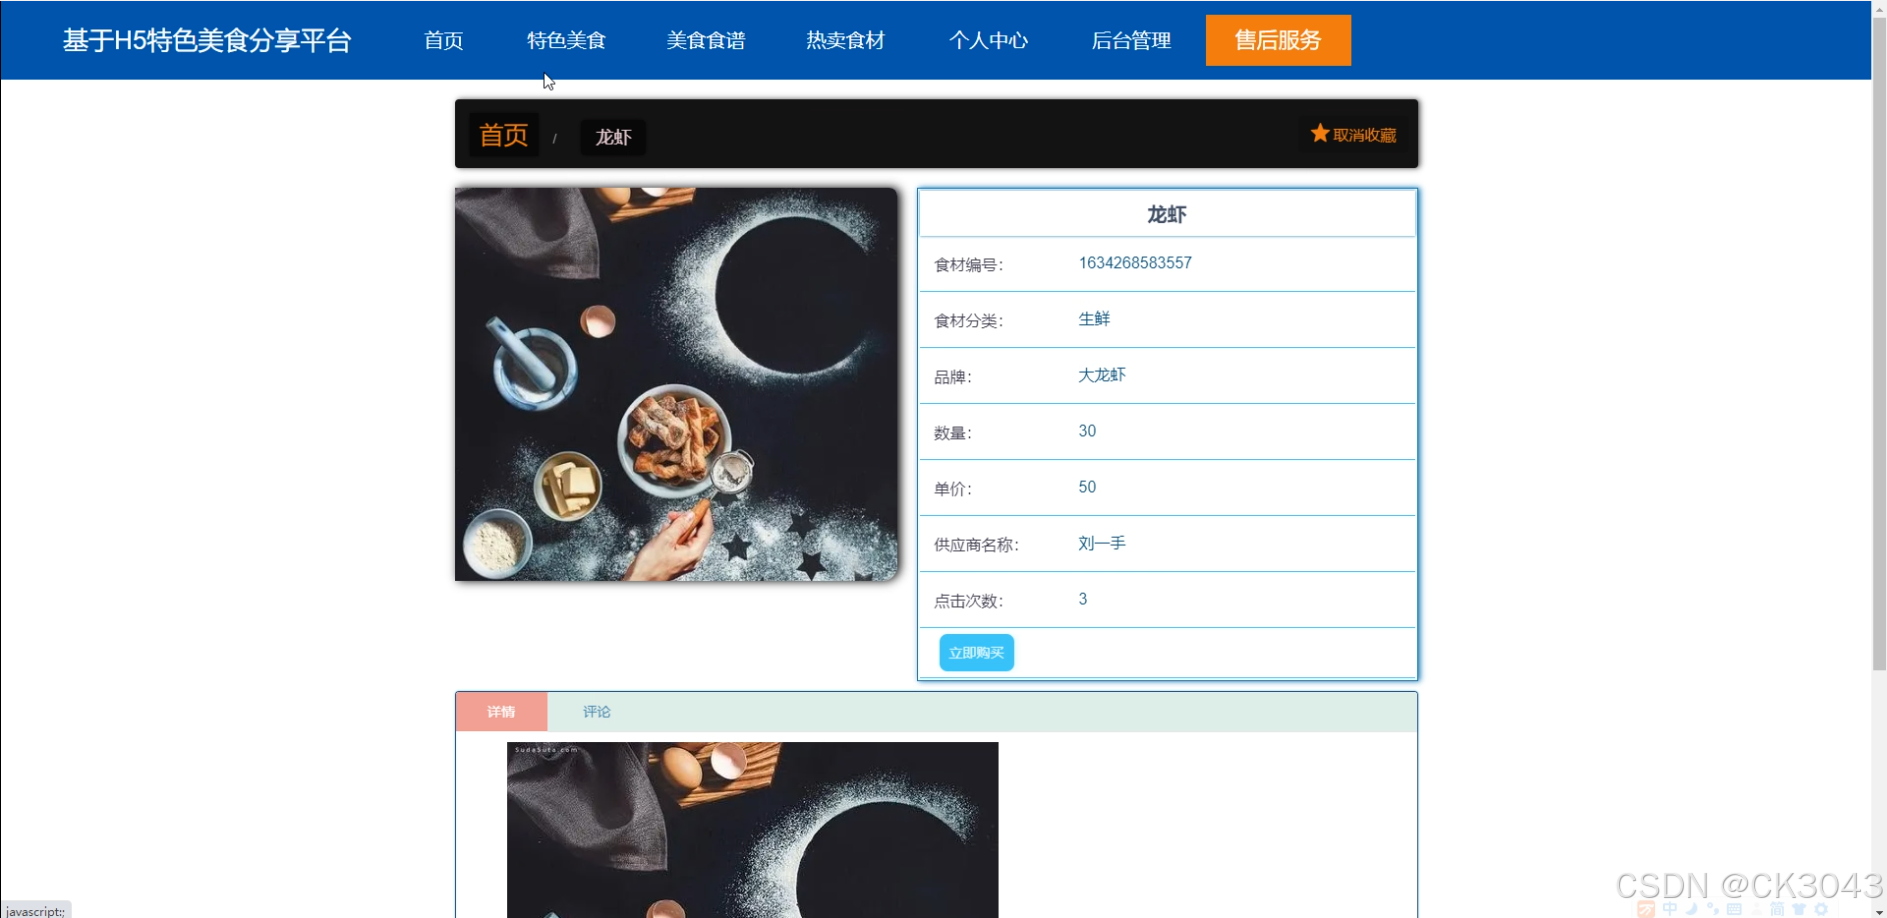Open the 首页 navigation menu item

pos(443,40)
